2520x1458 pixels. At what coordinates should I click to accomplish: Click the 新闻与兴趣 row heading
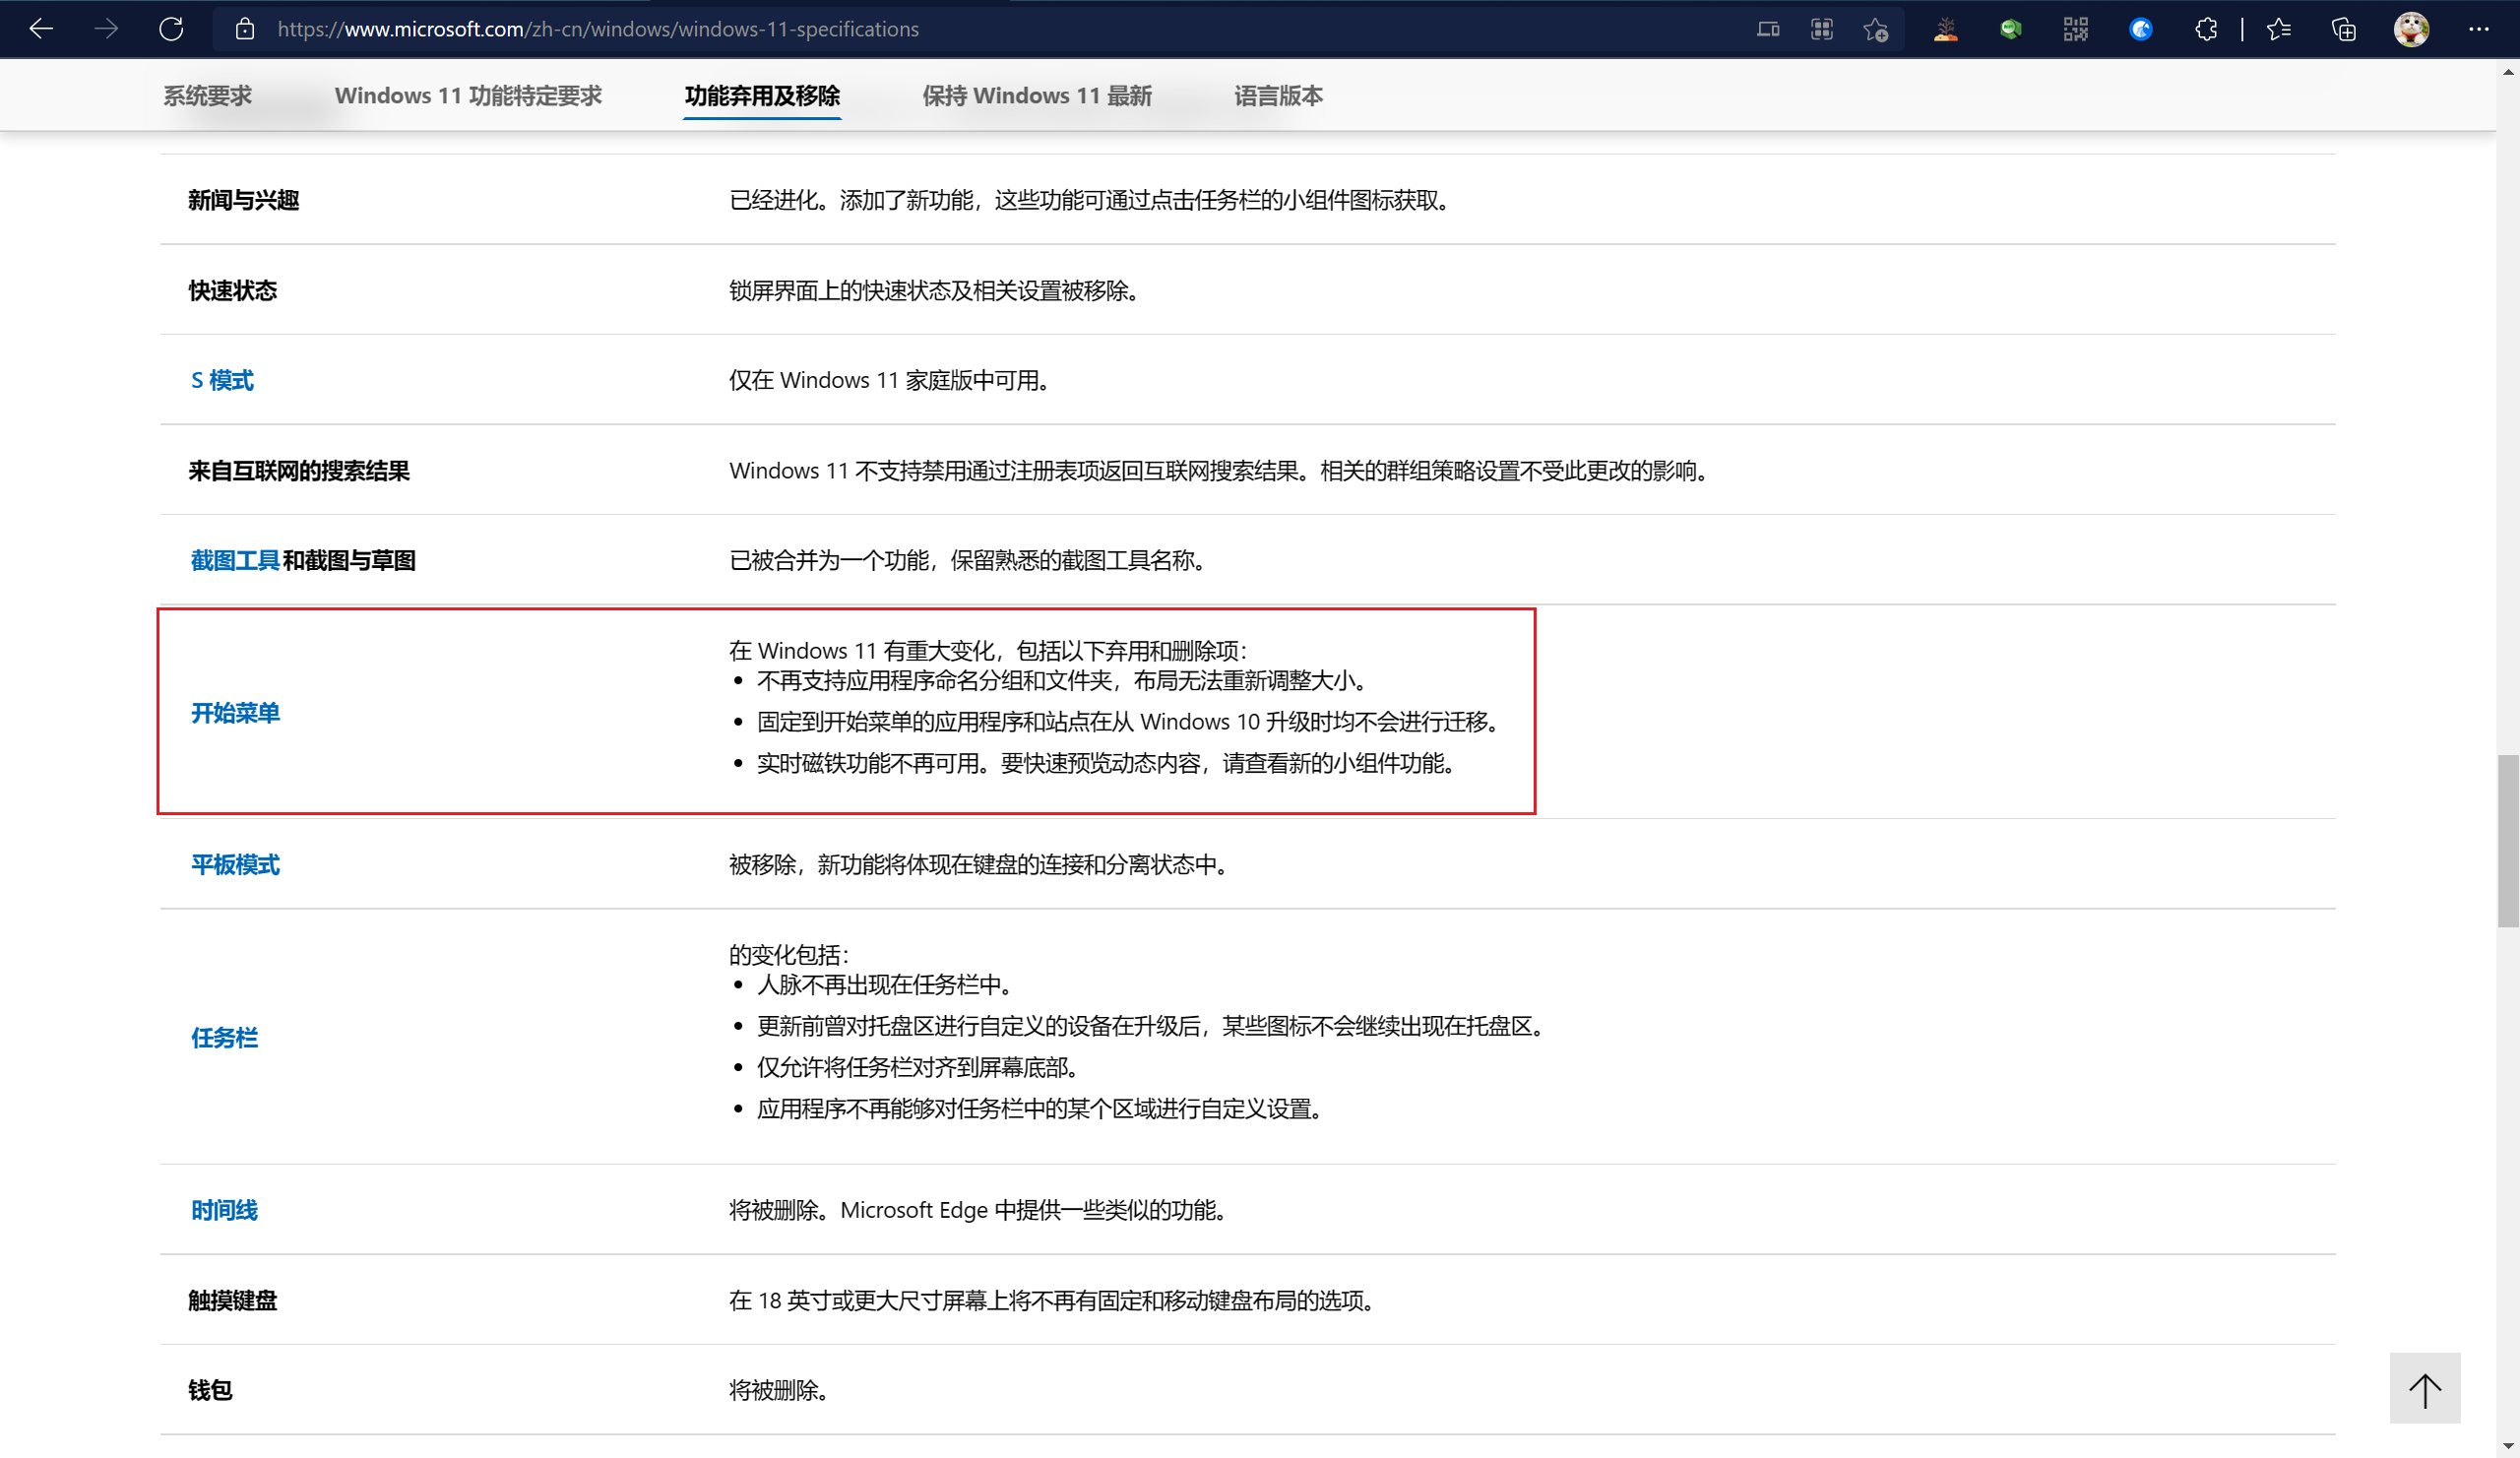(244, 200)
